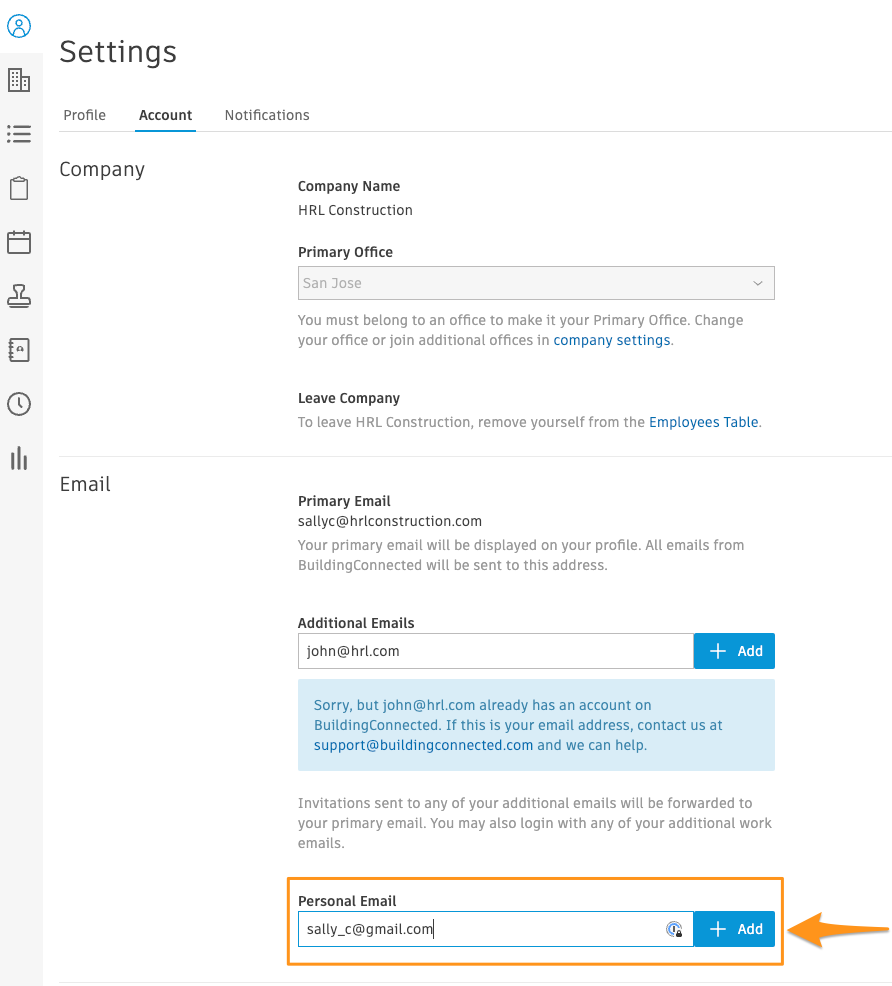Click the Additional Emails input showing john@hrl.com
Image resolution: width=892 pixels, height=986 pixels.
tap(495, 651)
